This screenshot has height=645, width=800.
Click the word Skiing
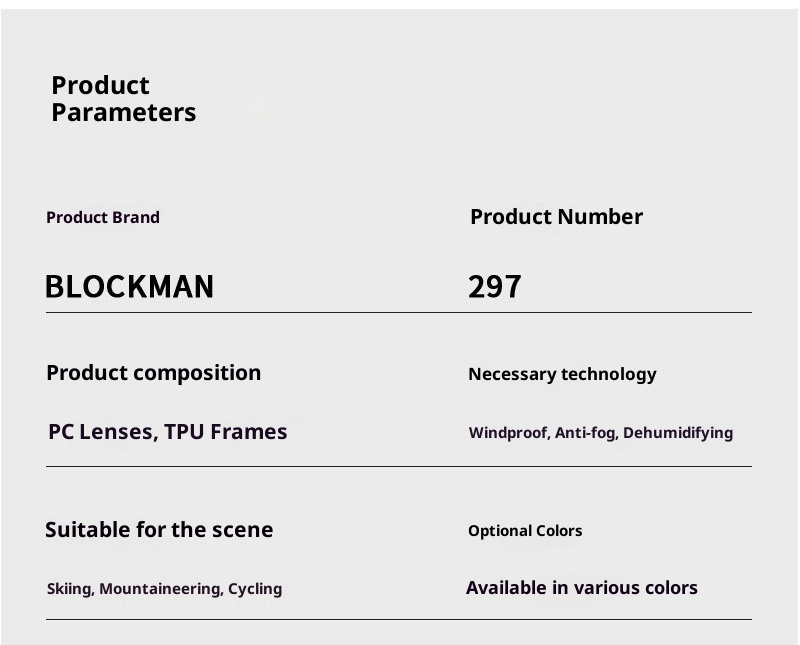tap(70, 589)
